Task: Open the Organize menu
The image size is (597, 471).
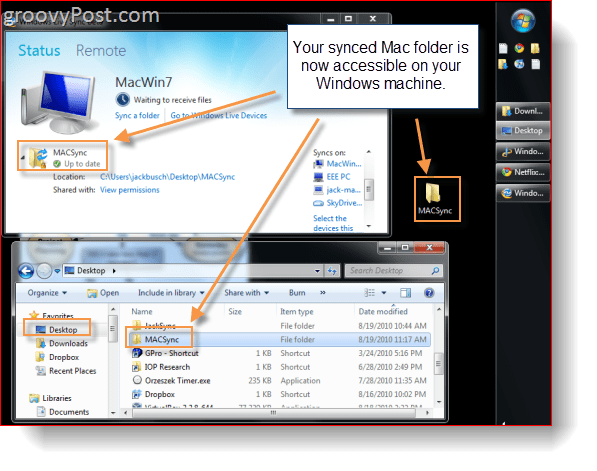Action: click(47, 293)
